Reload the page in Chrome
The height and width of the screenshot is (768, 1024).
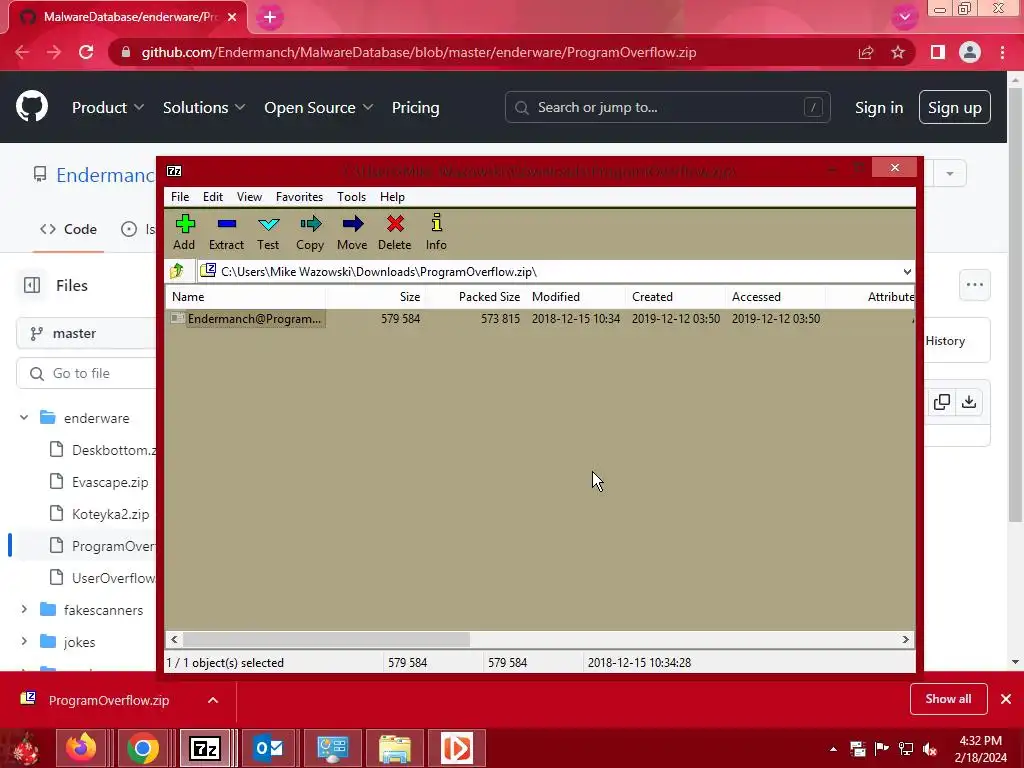86,52
